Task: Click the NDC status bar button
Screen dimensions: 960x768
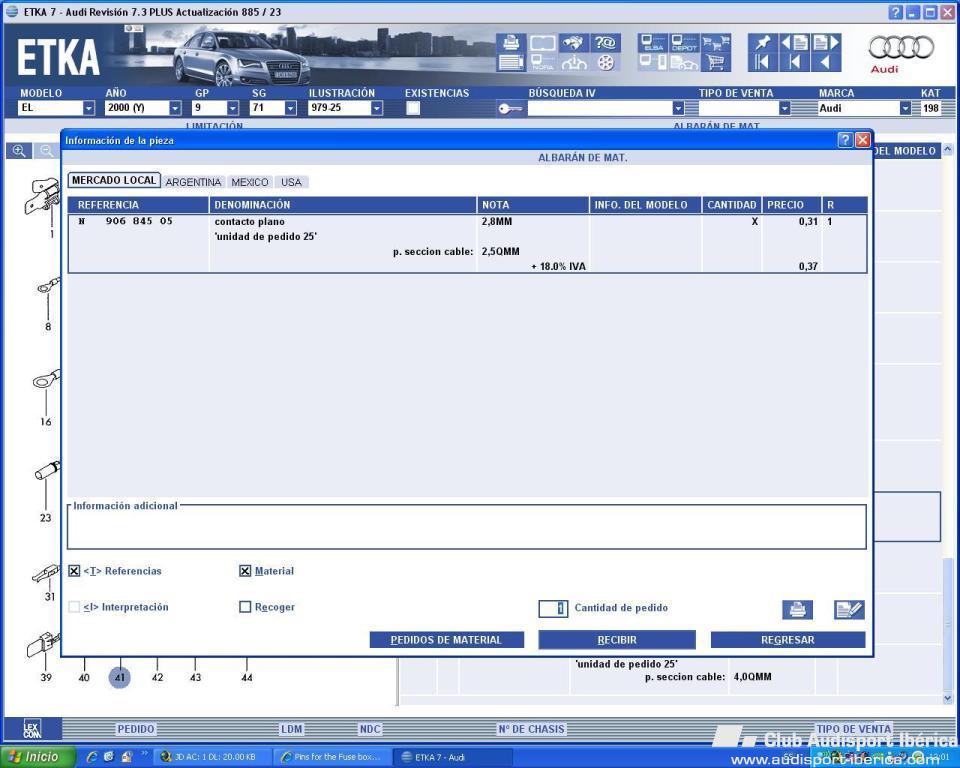Action: [370, 729]
